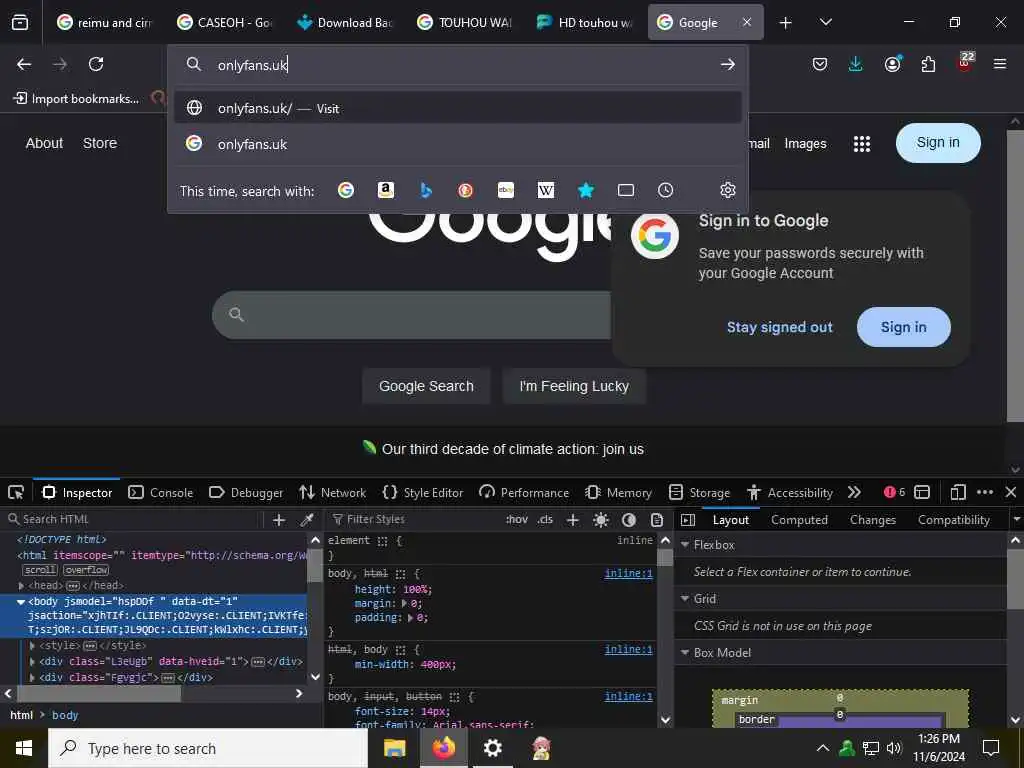Viewport: 1024px width, 768px height.
Task: Create a new node with the plus icon
Action: pos(279,520)
